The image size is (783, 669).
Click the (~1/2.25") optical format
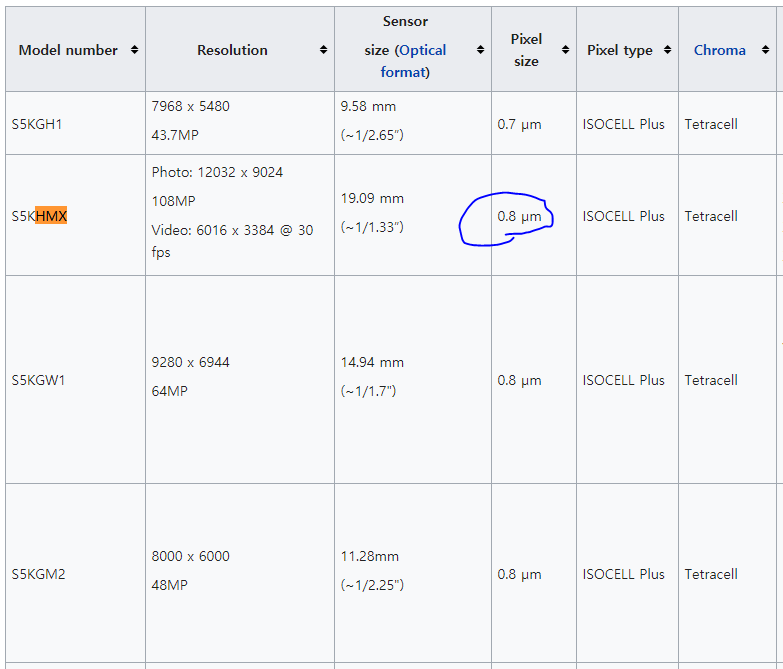click(372, 585)
